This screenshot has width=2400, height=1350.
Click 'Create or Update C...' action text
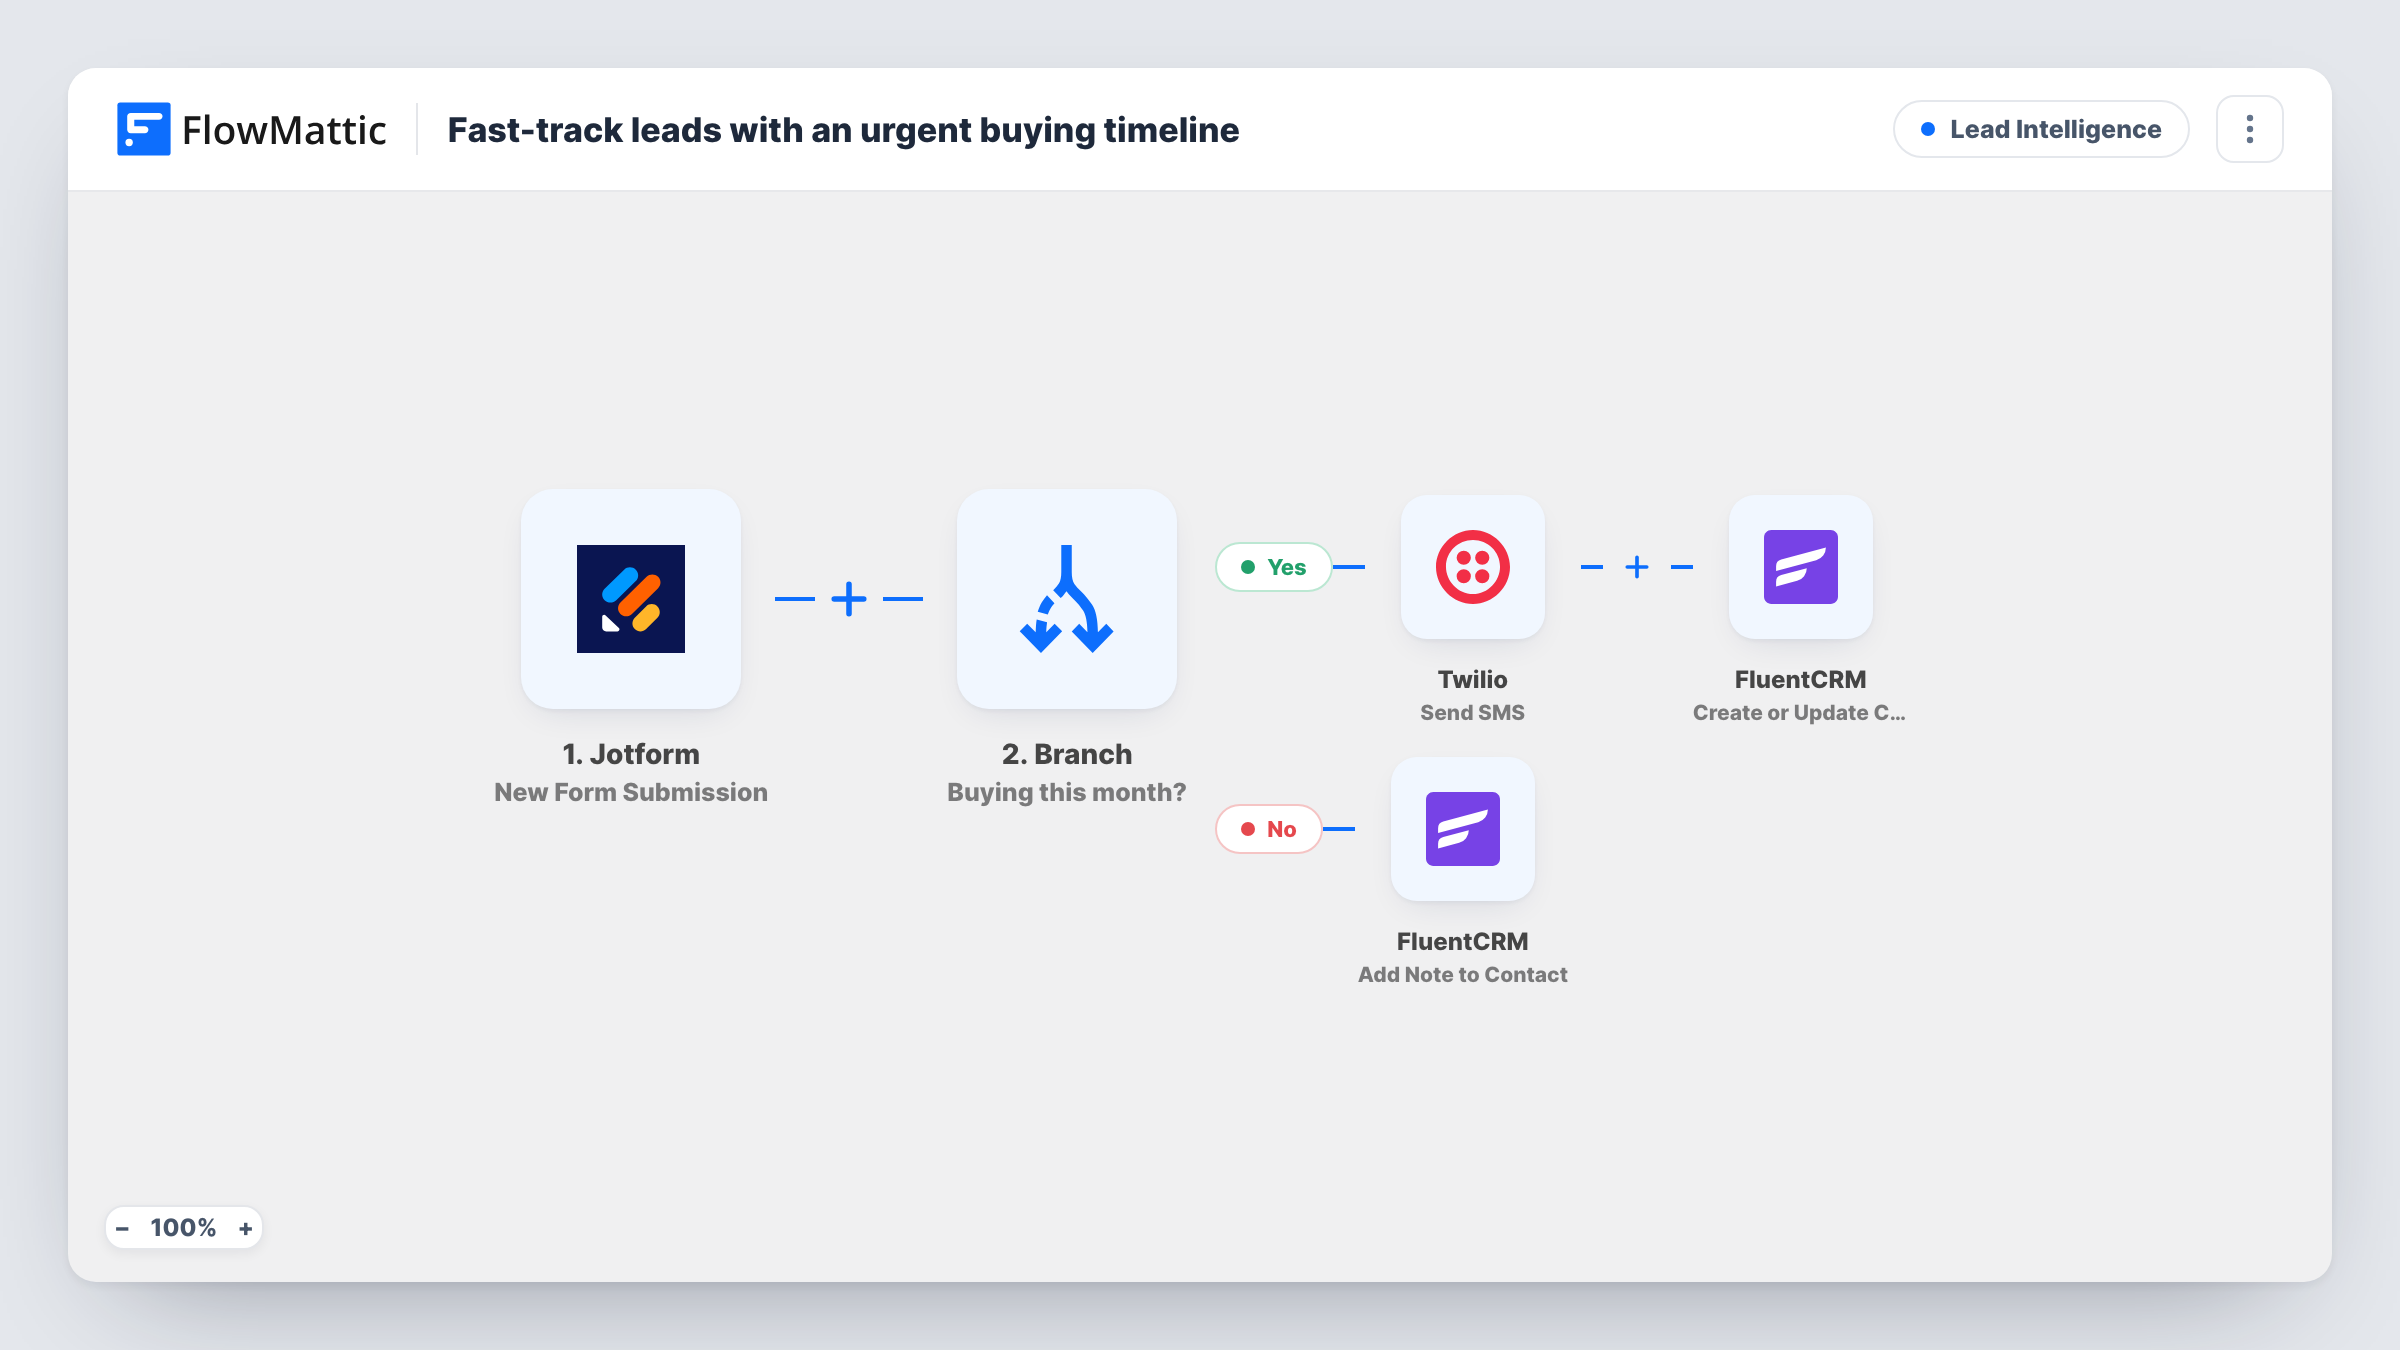[x=1799, y=713]
